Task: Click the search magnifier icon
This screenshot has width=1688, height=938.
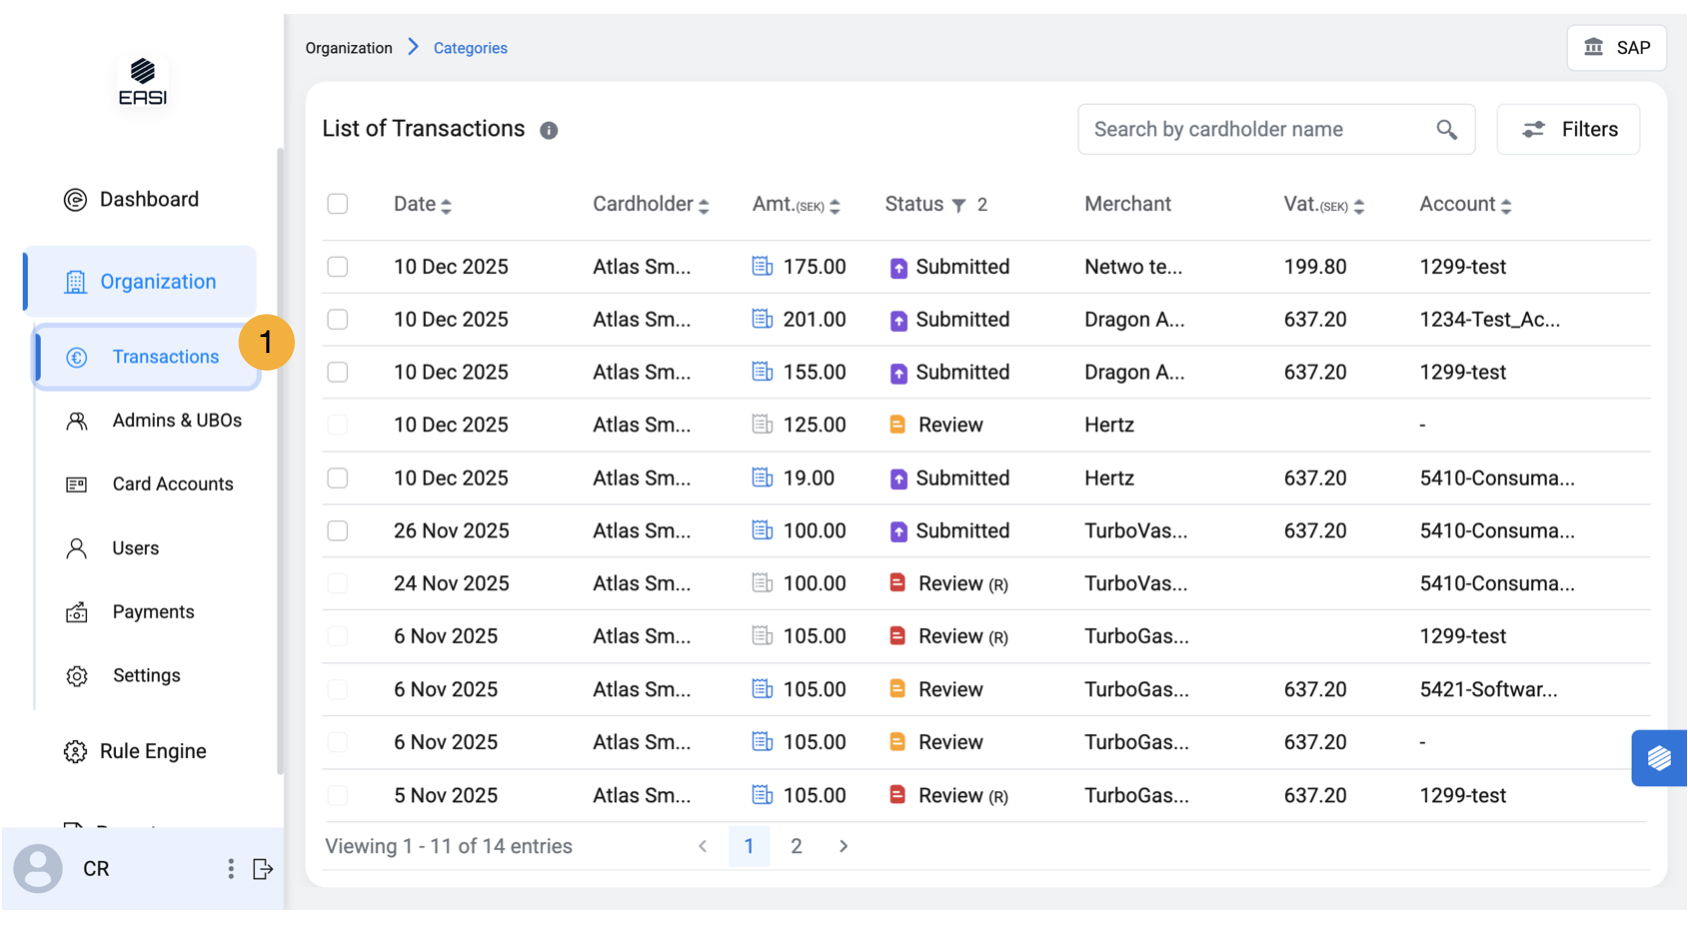Action: pyautogui.click(x=1446, y=130)
